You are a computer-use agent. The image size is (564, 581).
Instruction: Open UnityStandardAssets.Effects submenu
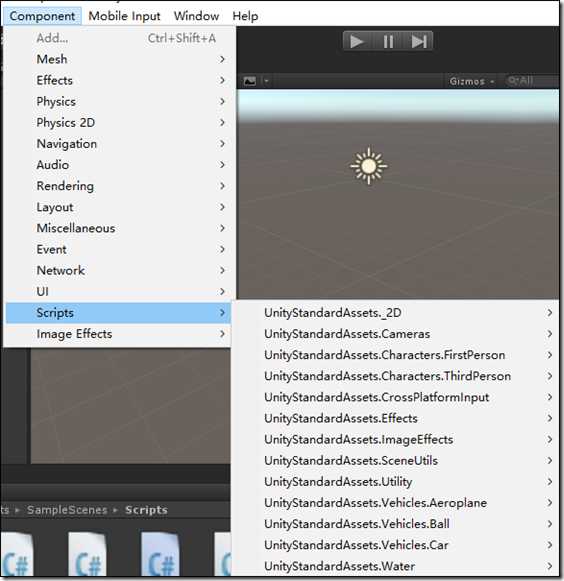(397, 418)
